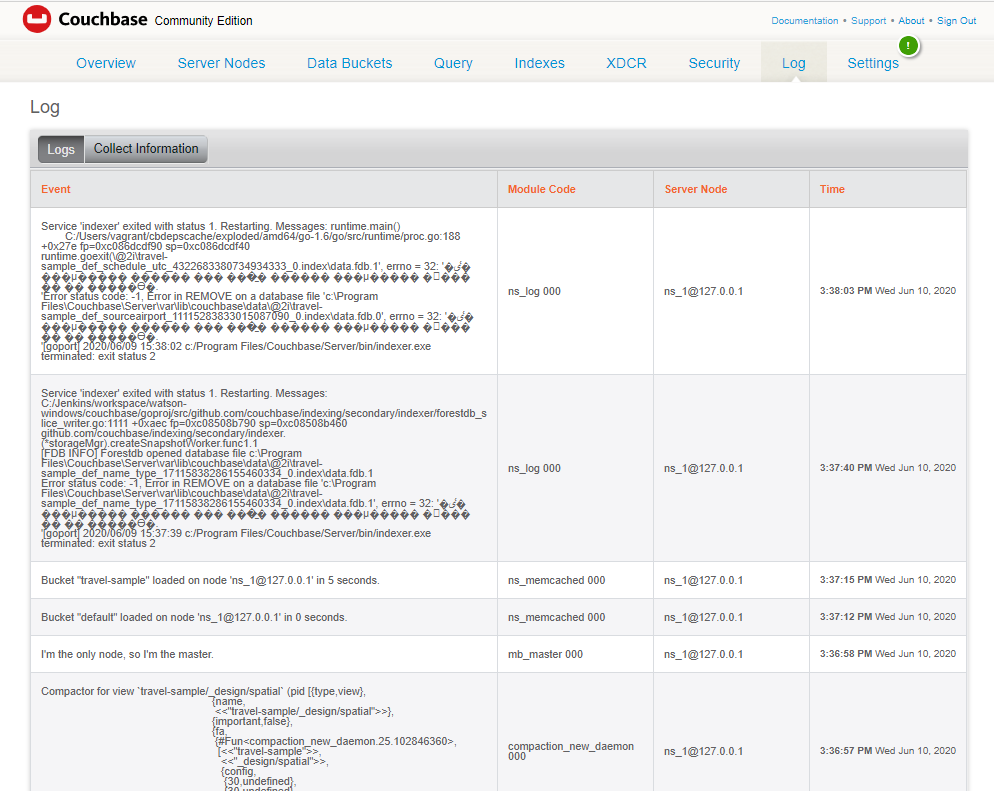
Task: Open the Query tab
Action: pyautogui.click(x=453, y=63)
